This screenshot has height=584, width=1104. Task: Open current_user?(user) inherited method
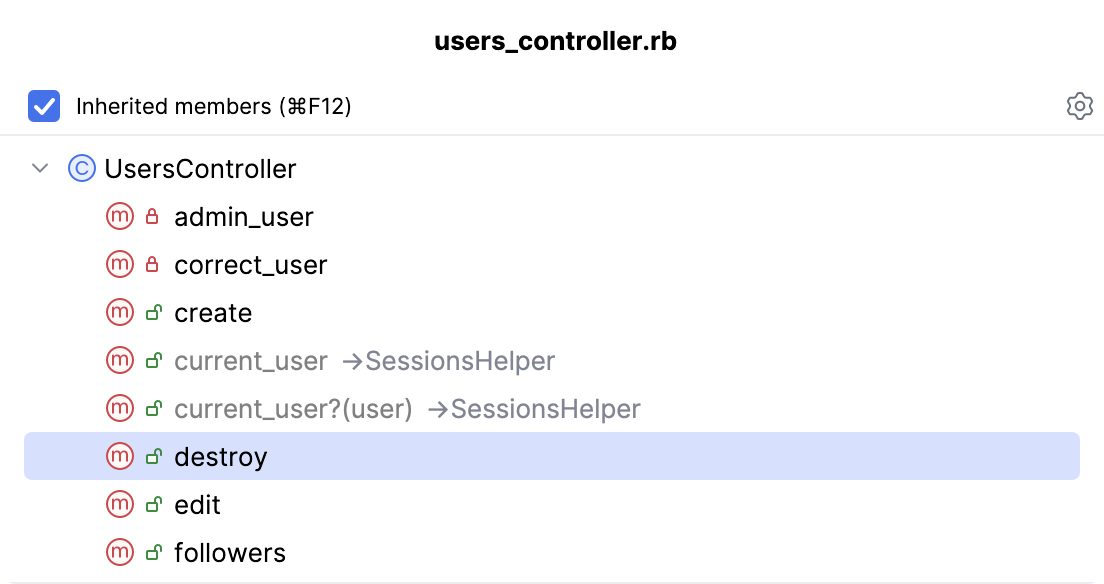293,409
